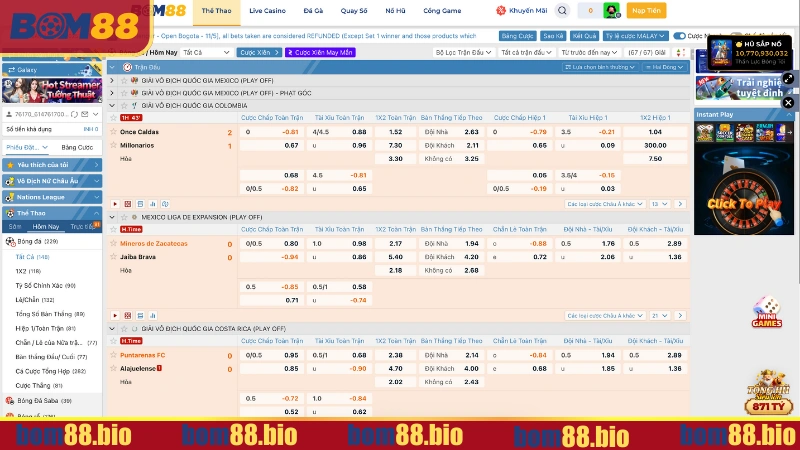This screenshot has height=450, width=800.
Task: Click the Cược Xiên May Mắn purple button
Action: pyautogui.click(x=320, y=53)
